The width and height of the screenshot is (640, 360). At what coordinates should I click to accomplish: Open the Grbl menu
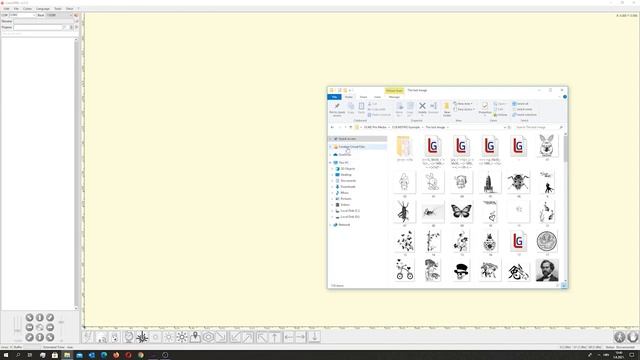[7, 9]
